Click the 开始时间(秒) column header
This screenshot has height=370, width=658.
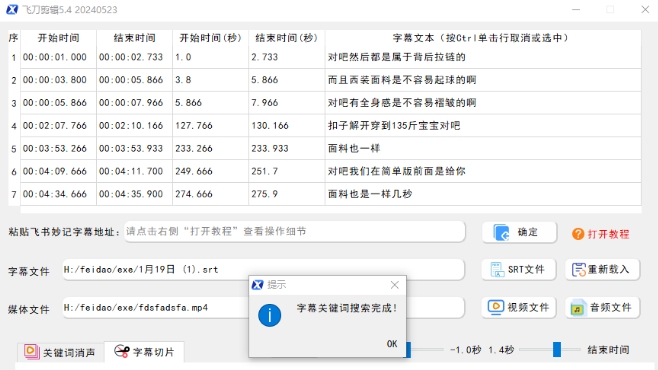210,38
